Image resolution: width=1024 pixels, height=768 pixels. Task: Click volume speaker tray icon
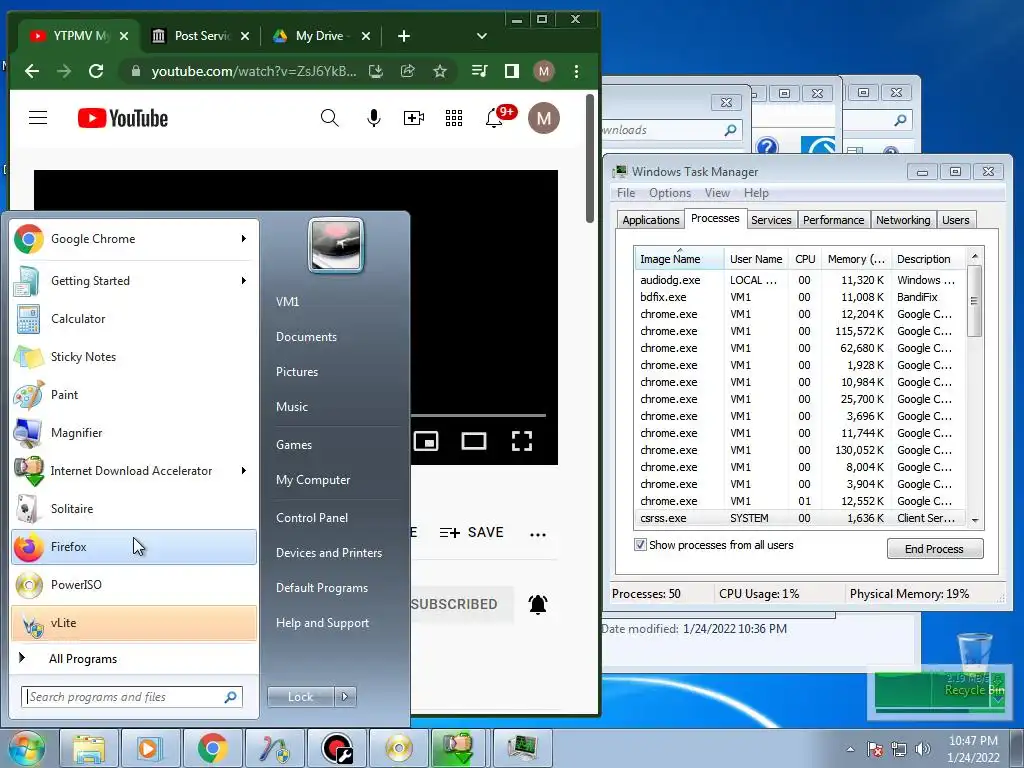click(923, 749)
